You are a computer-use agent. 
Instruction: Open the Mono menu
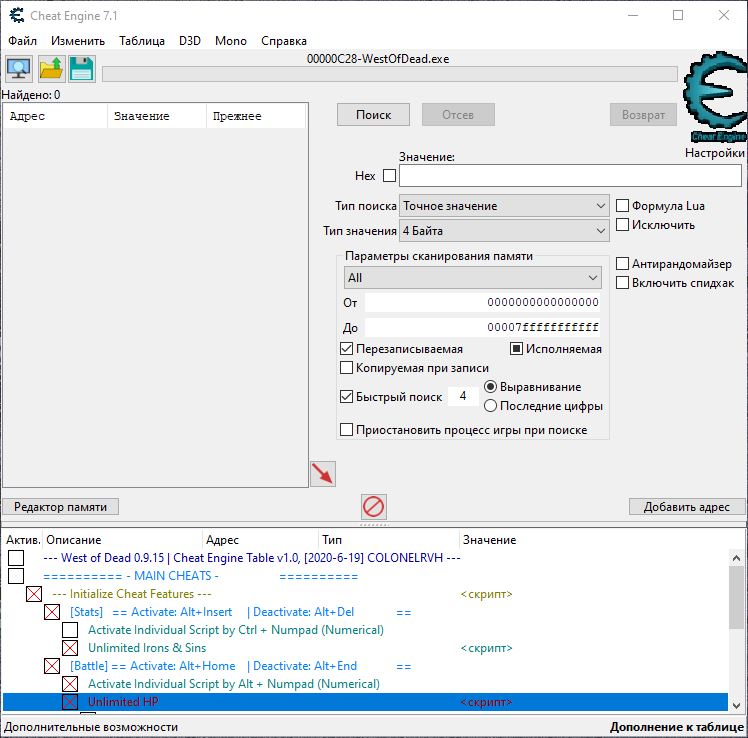point(231,41)
